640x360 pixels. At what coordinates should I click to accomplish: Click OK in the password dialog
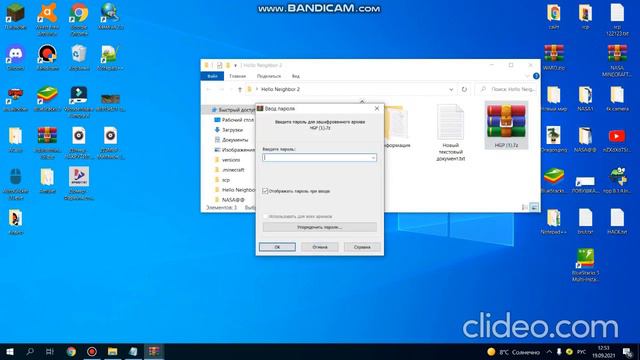click(x=277, y=247)
